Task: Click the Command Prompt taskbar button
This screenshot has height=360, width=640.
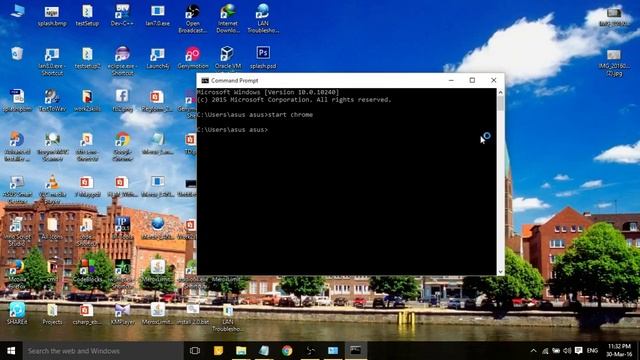Action: coord(356,351)
